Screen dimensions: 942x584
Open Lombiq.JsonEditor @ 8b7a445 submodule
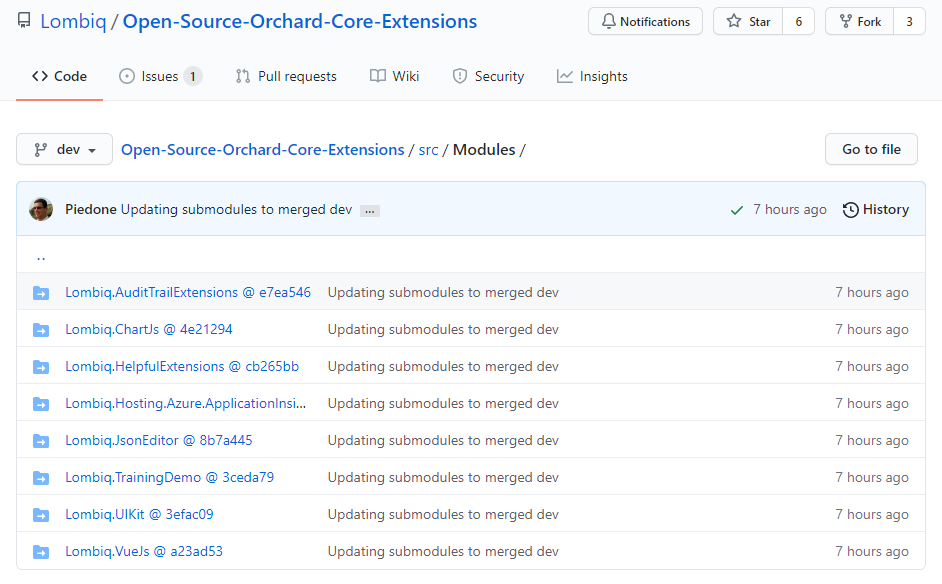point(159,440)
